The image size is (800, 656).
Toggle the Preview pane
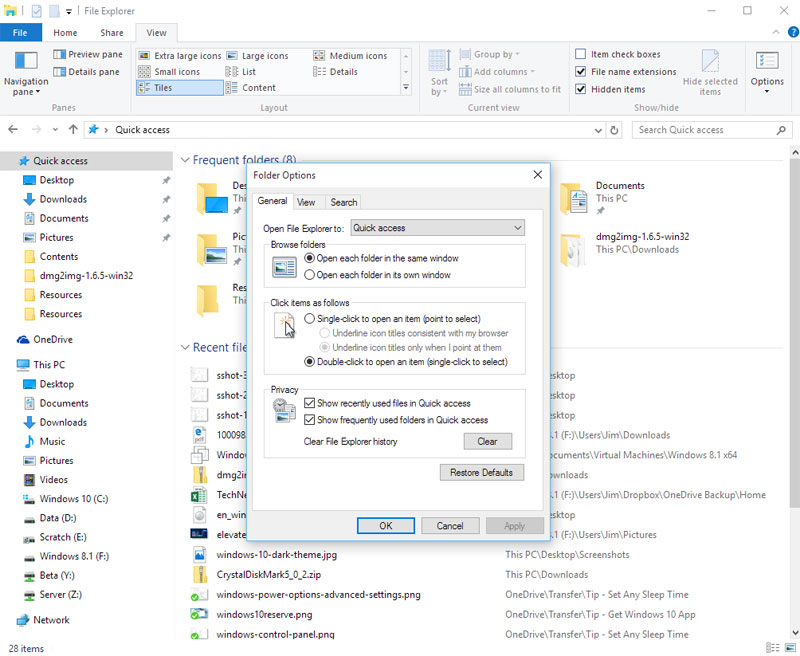pyautogui.click(x=88, y=54)
